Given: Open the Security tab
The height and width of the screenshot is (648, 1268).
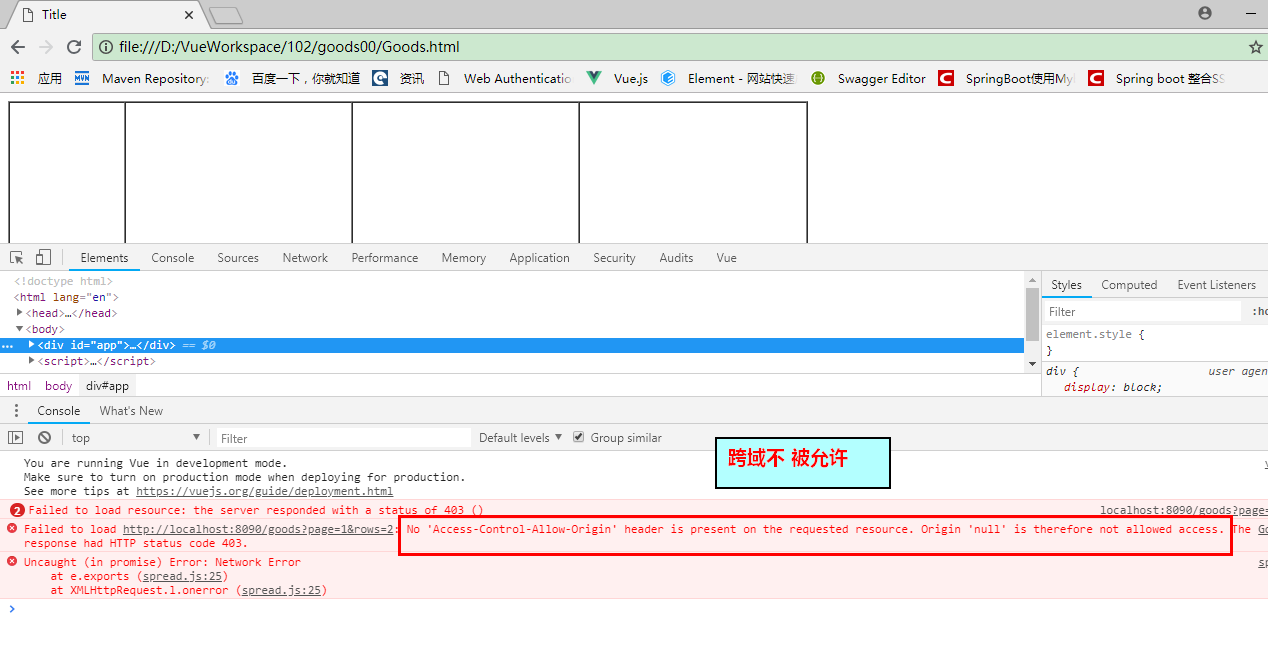Looking at the screenshot, I should (x=614, y=257).
